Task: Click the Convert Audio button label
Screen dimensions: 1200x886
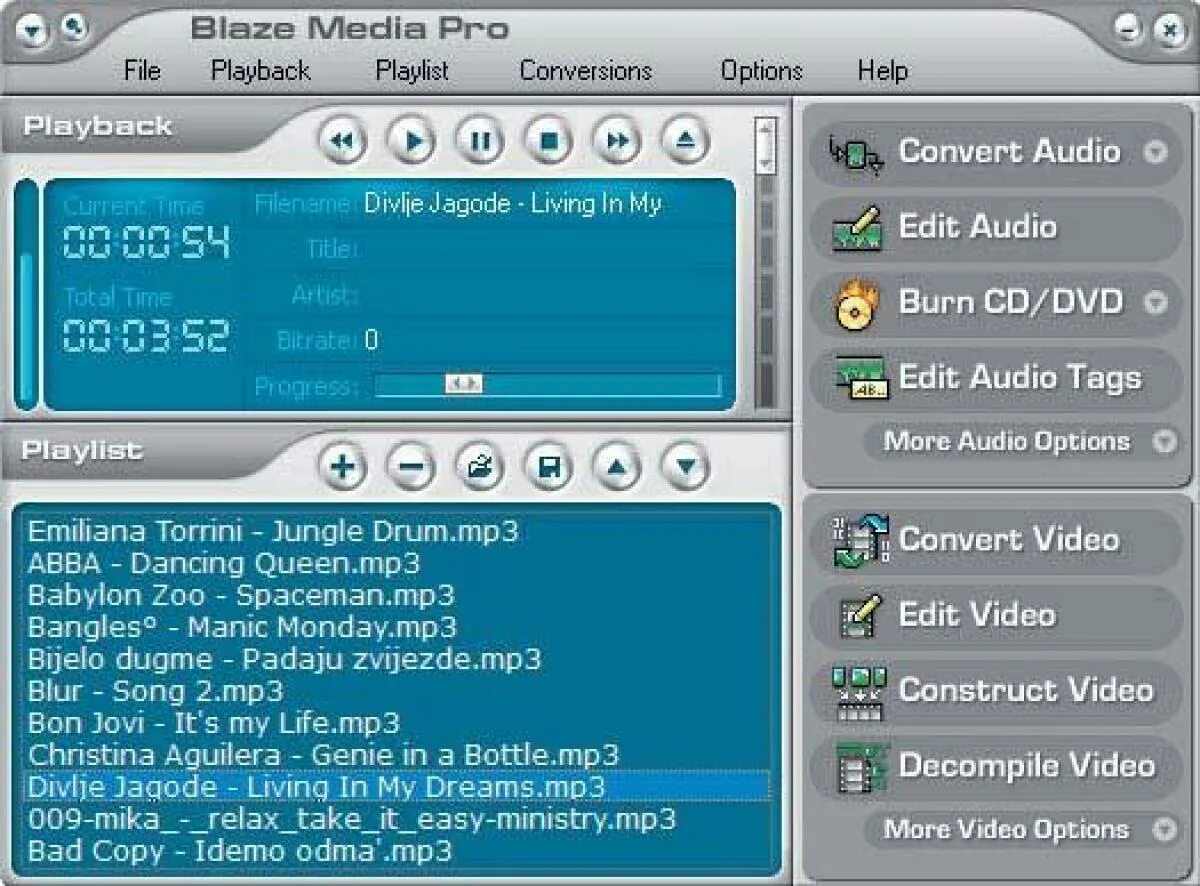Action: click(x=1009, y=151)
